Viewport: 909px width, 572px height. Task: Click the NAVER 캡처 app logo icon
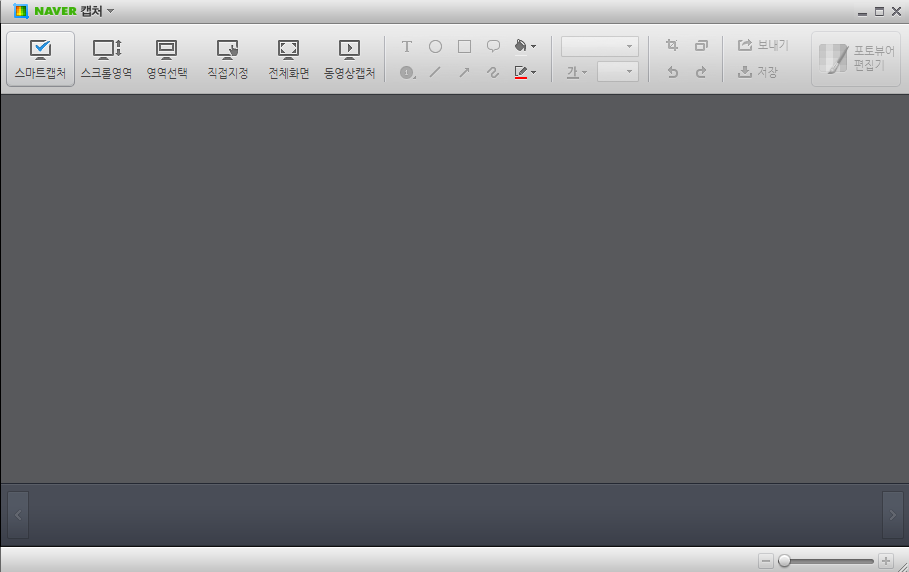[21, 11]
